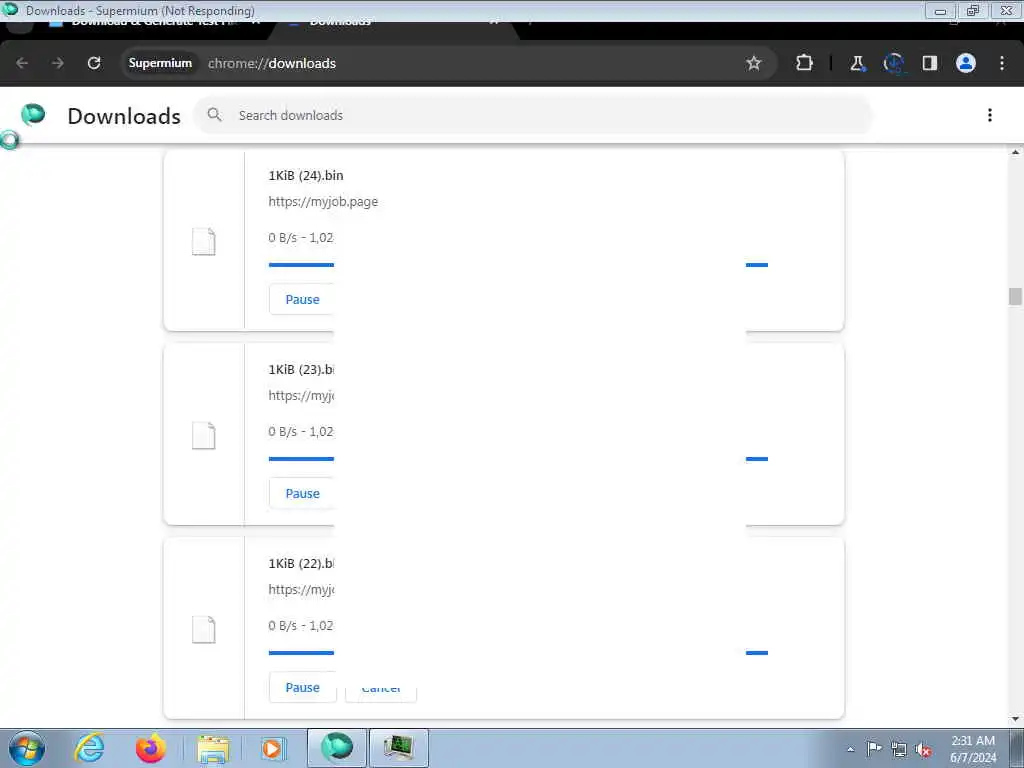Screen dimensions: 1024x768
Task: Open the downloads toolbar icon
Action: point(893,63)
